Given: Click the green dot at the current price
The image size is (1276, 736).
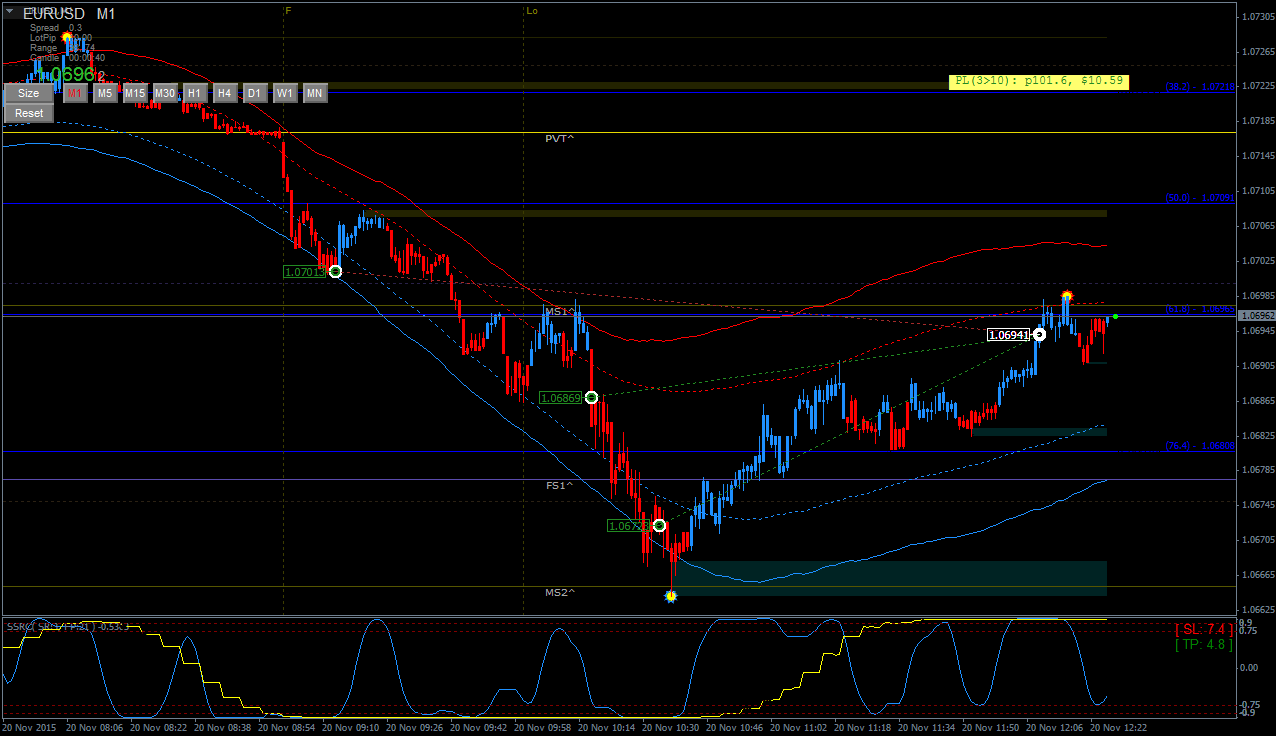Looking at the screenshot, I should [x=1115, y=316].
